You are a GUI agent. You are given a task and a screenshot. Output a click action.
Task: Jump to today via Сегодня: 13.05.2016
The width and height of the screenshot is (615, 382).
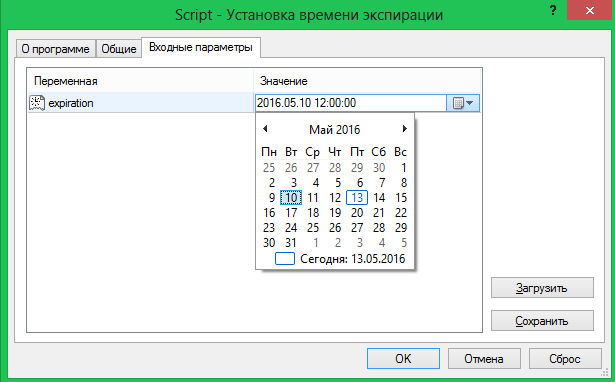pyautogui.click(x=353, y=259)
